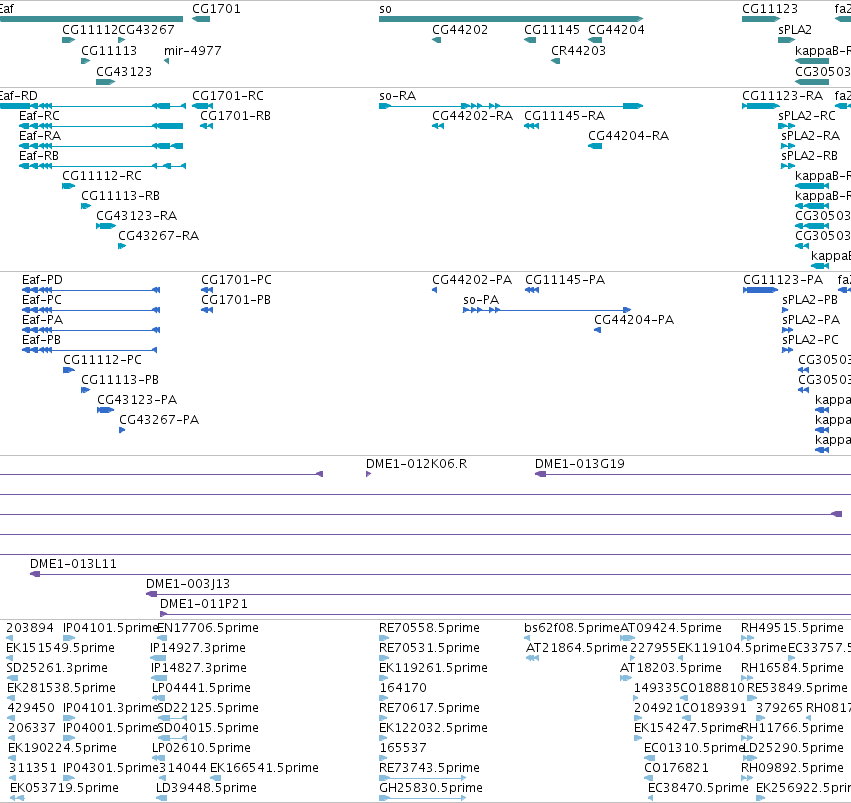851x803 pixels.
Task: Click the Eaf-RB transcript label
Action: tap(39, 156)
